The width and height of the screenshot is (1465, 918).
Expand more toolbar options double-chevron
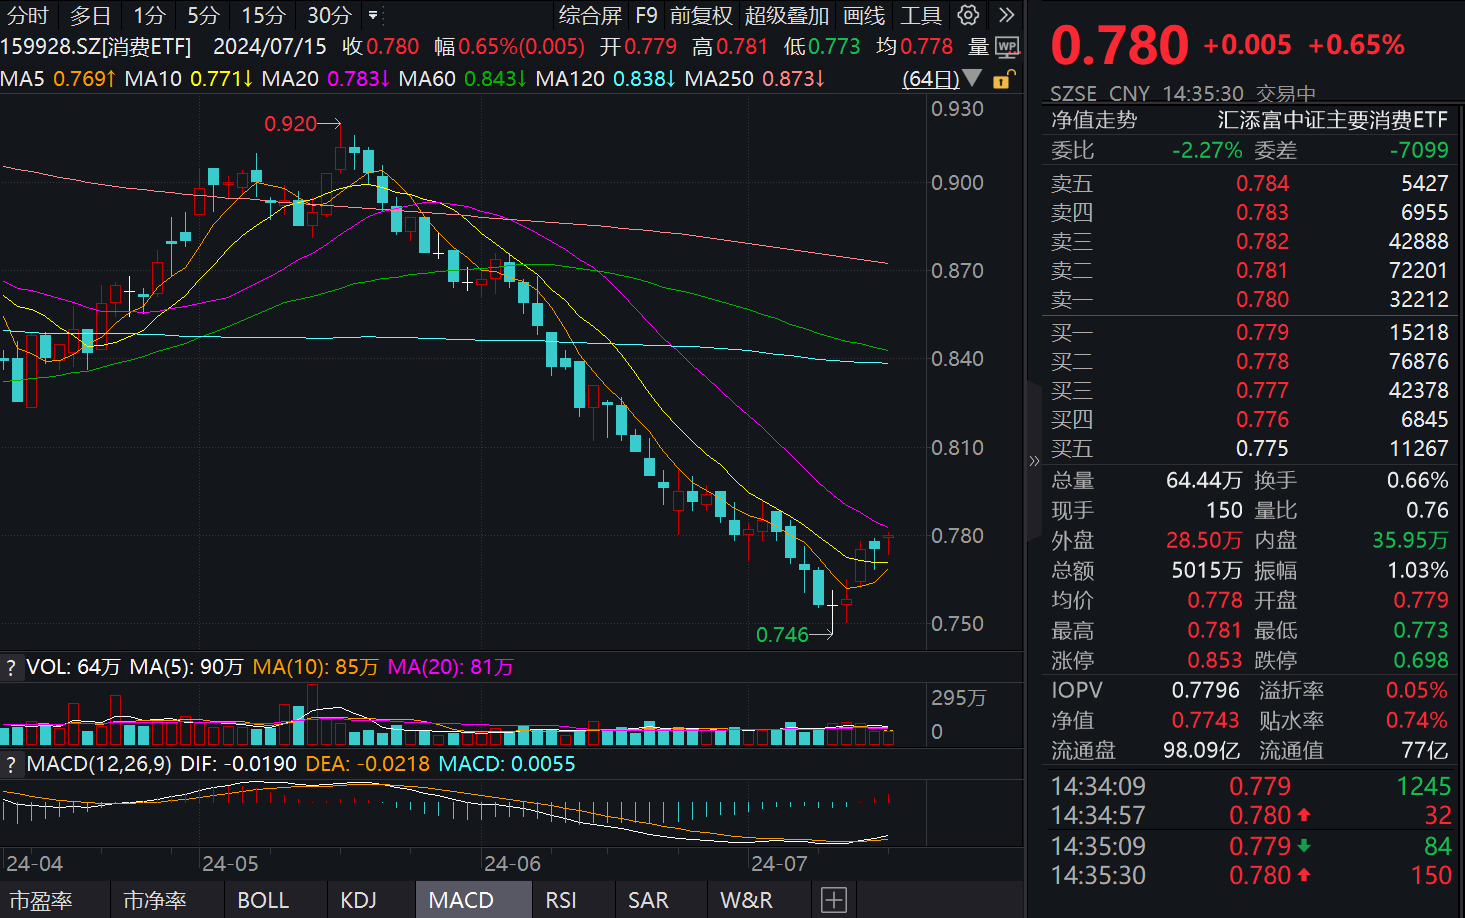pos(1006,15)
